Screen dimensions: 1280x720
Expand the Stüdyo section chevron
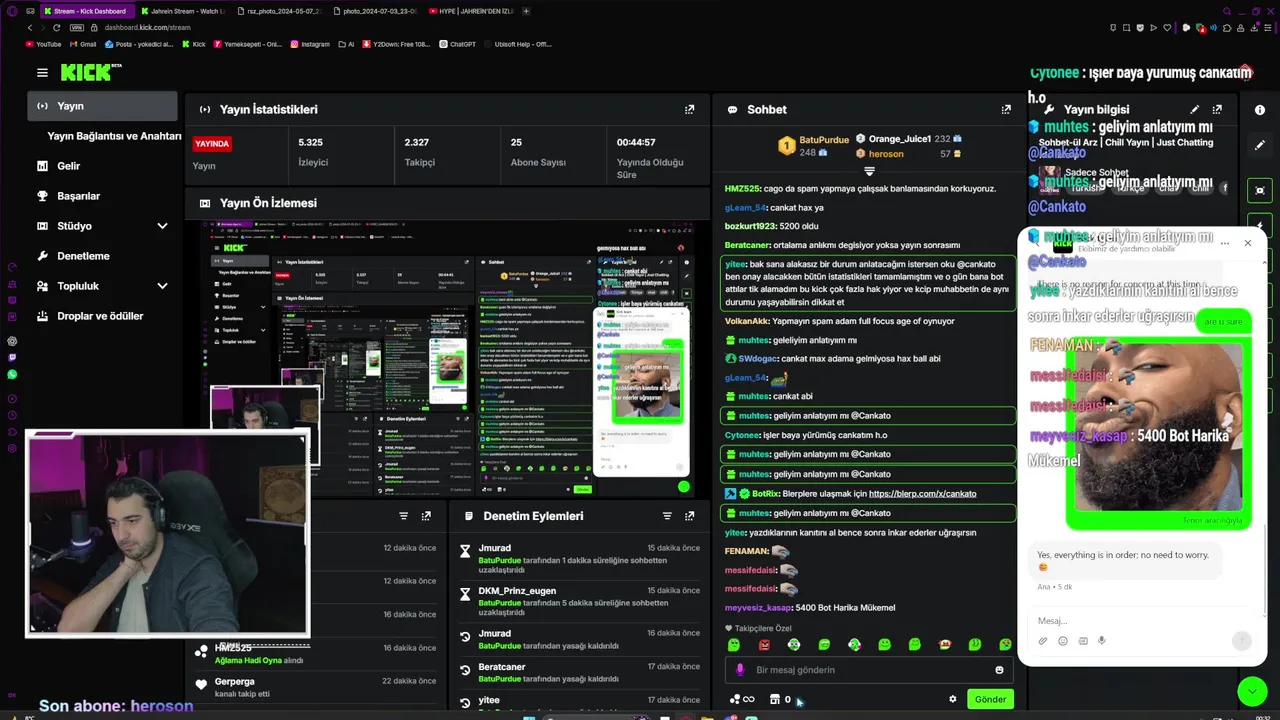tap(162, 226)
